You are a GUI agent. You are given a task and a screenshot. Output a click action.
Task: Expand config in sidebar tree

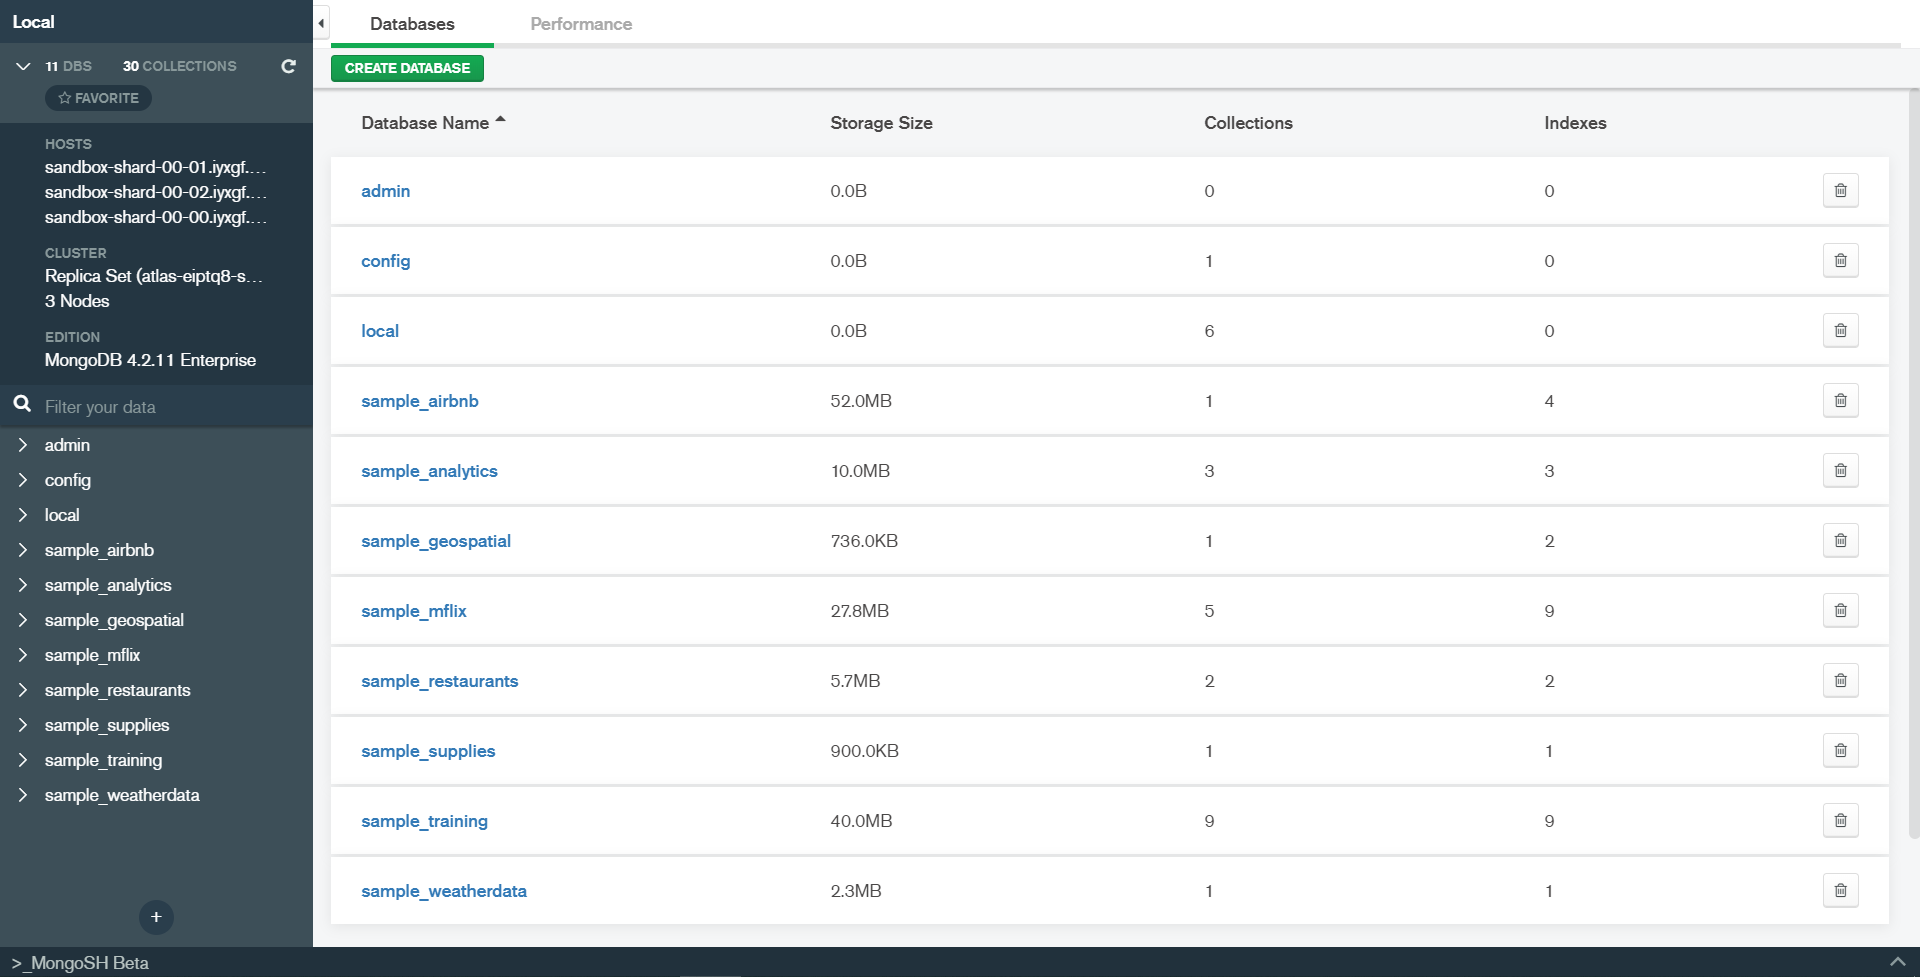point(22,480)
